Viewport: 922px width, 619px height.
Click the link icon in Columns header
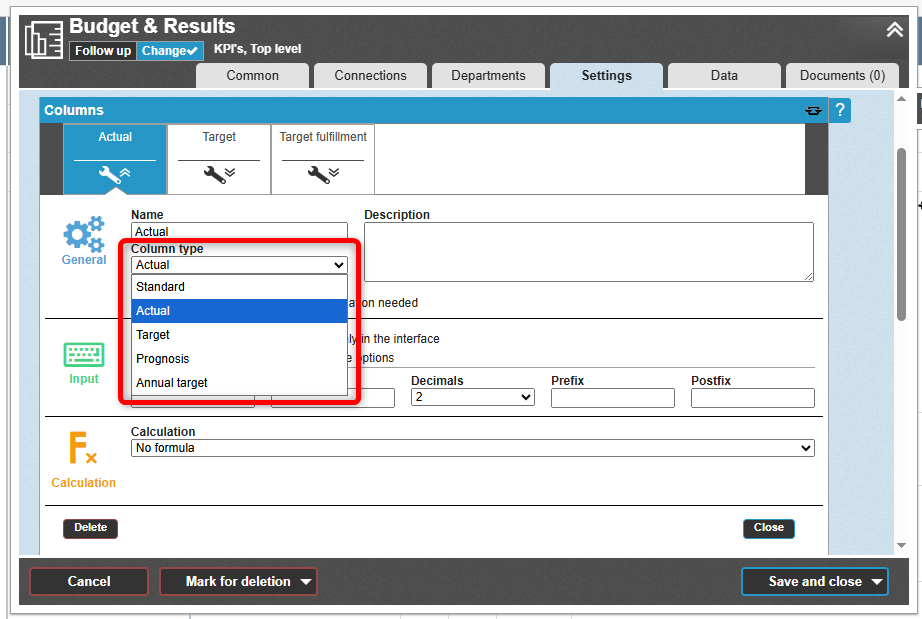[x=813, y=111]
